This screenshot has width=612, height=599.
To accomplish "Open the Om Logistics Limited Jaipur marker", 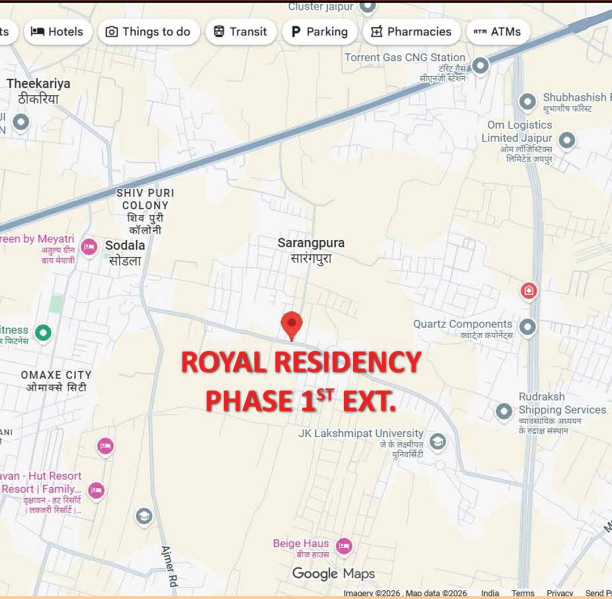I will (x=567, y=140).
